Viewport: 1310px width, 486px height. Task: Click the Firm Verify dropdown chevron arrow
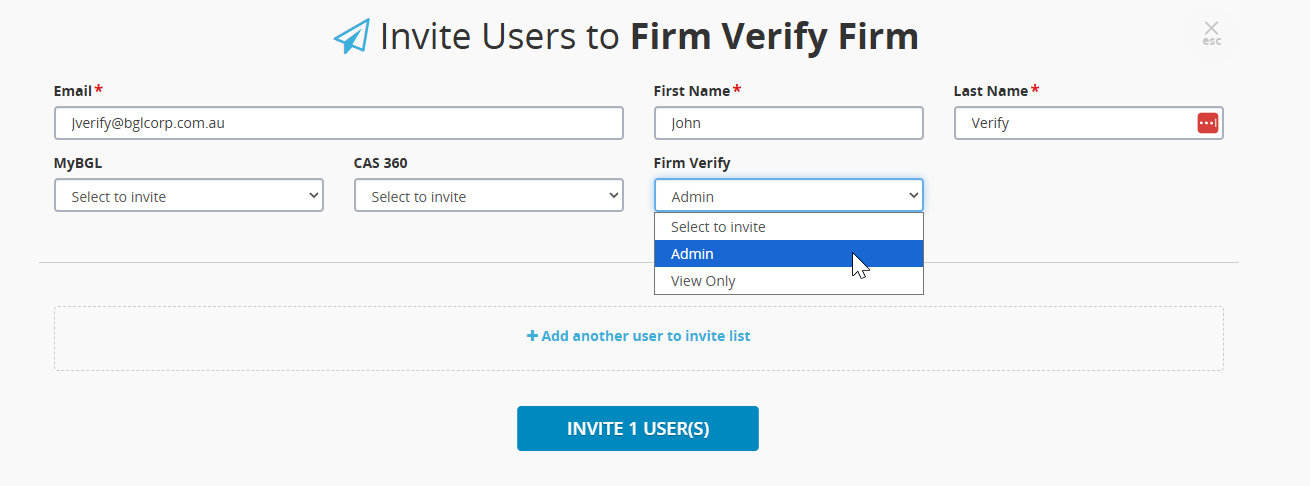tap(913, 196)
